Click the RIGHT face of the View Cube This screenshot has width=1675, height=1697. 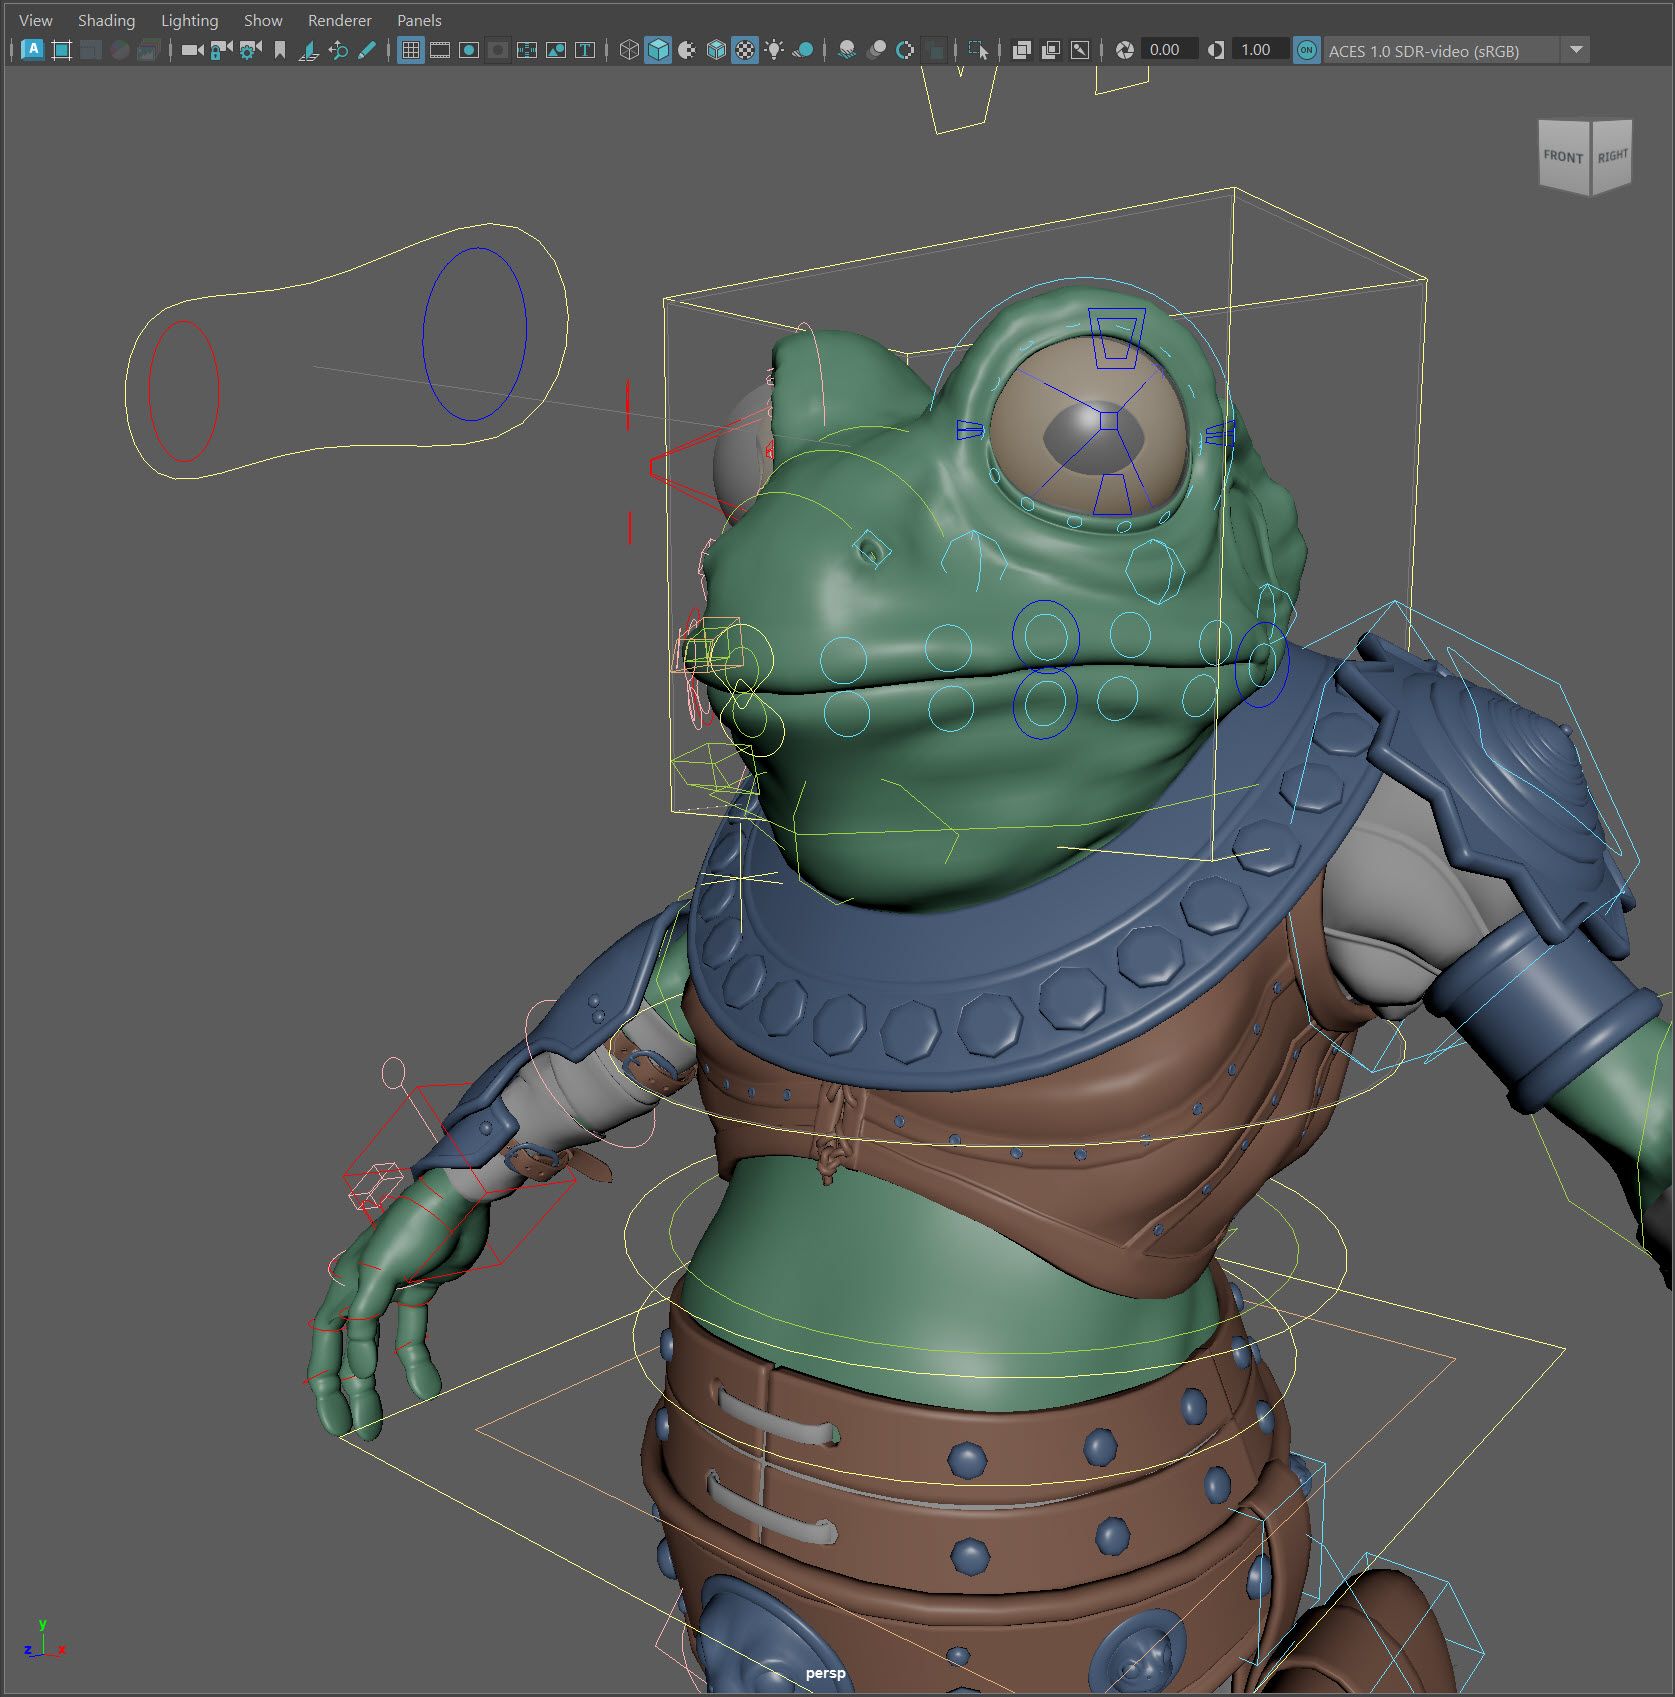click(1611, 156)
